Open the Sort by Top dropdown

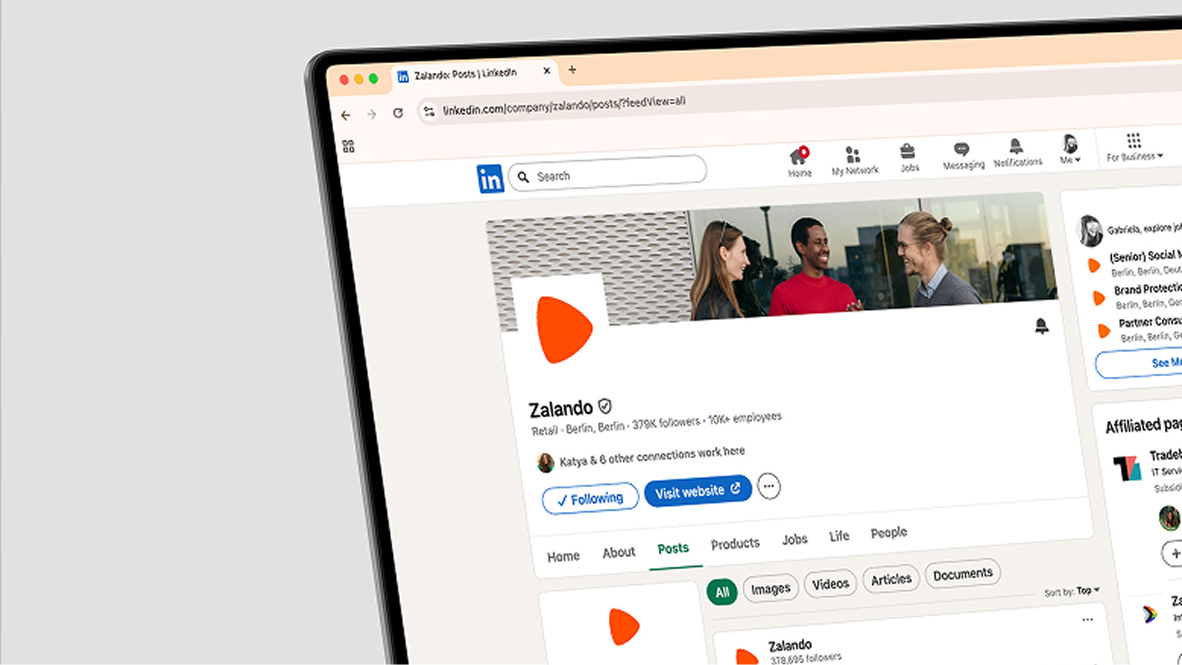click(x=1071, y=591)
